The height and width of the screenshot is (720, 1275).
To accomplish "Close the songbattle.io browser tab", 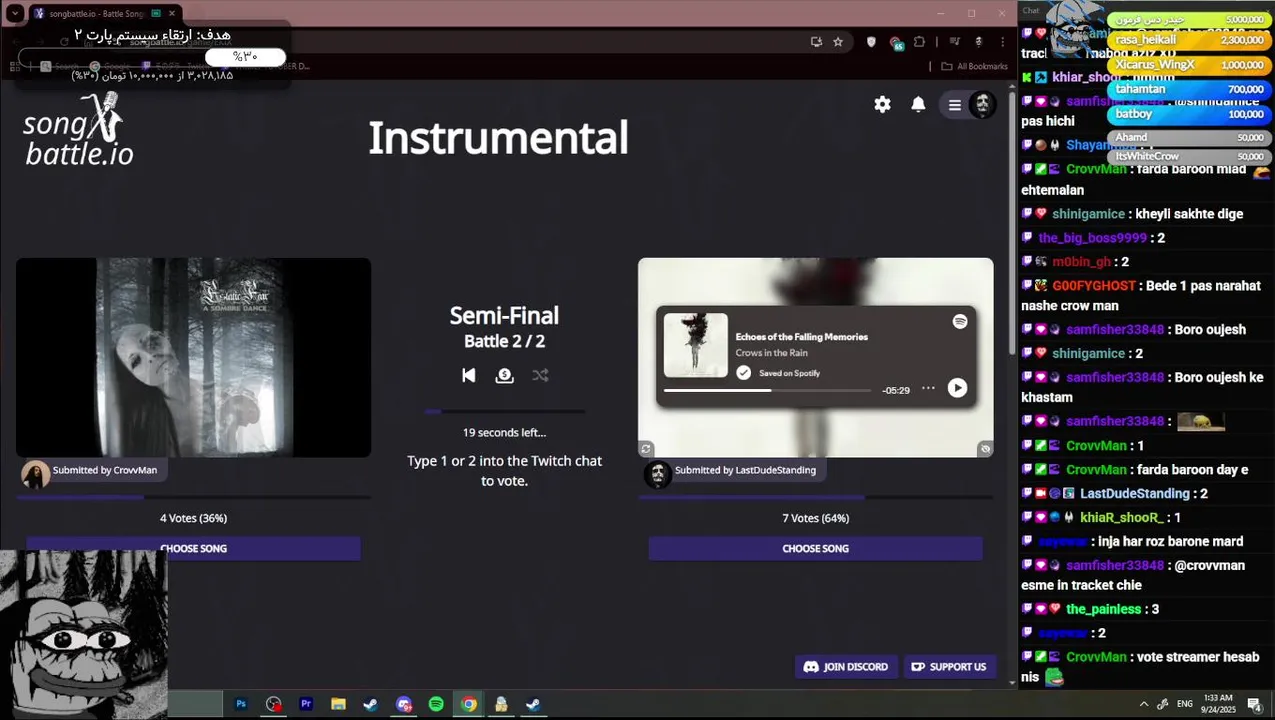I will point(171,14).
